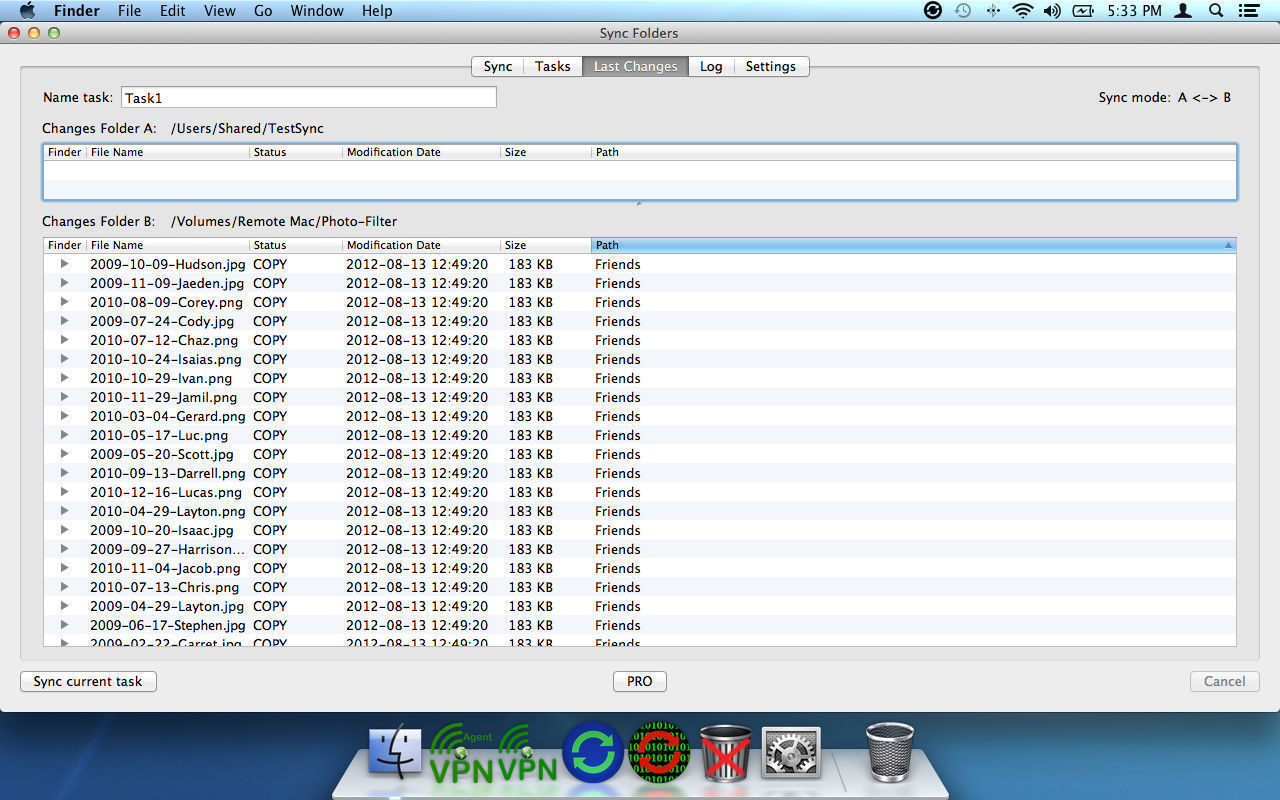The width and height of the screenshot is (1280, 800).
Task: Switch to the Log tab
Action: coord(711,66)
